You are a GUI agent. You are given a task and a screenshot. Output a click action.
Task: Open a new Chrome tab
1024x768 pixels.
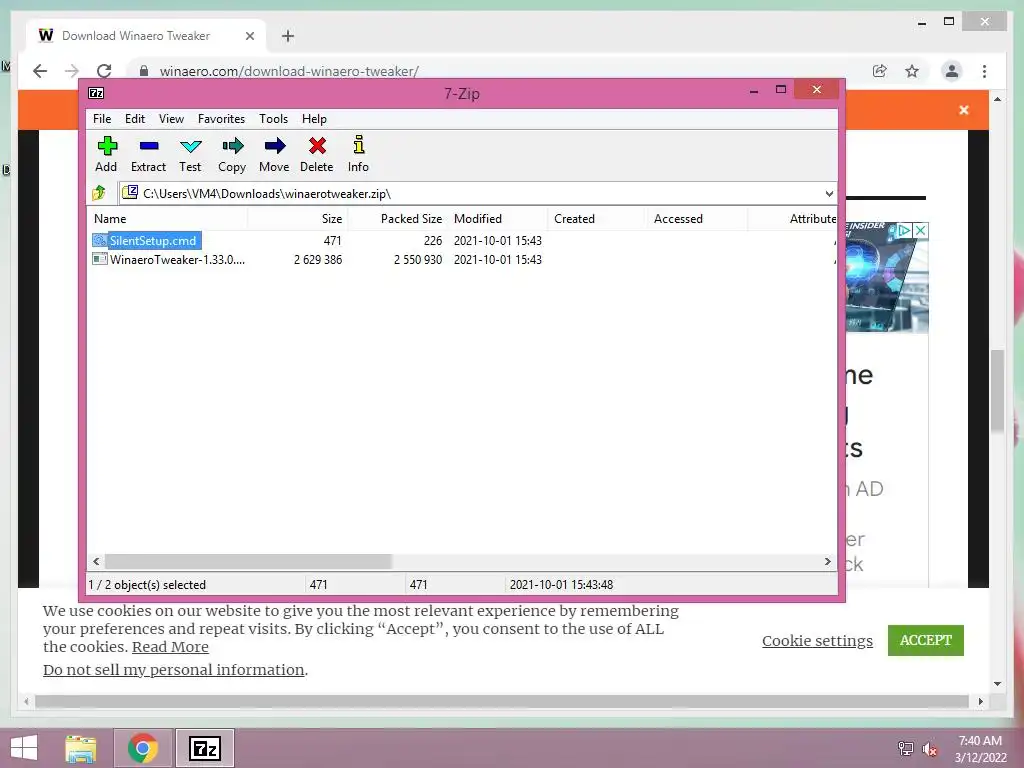[x=288, y=36]
